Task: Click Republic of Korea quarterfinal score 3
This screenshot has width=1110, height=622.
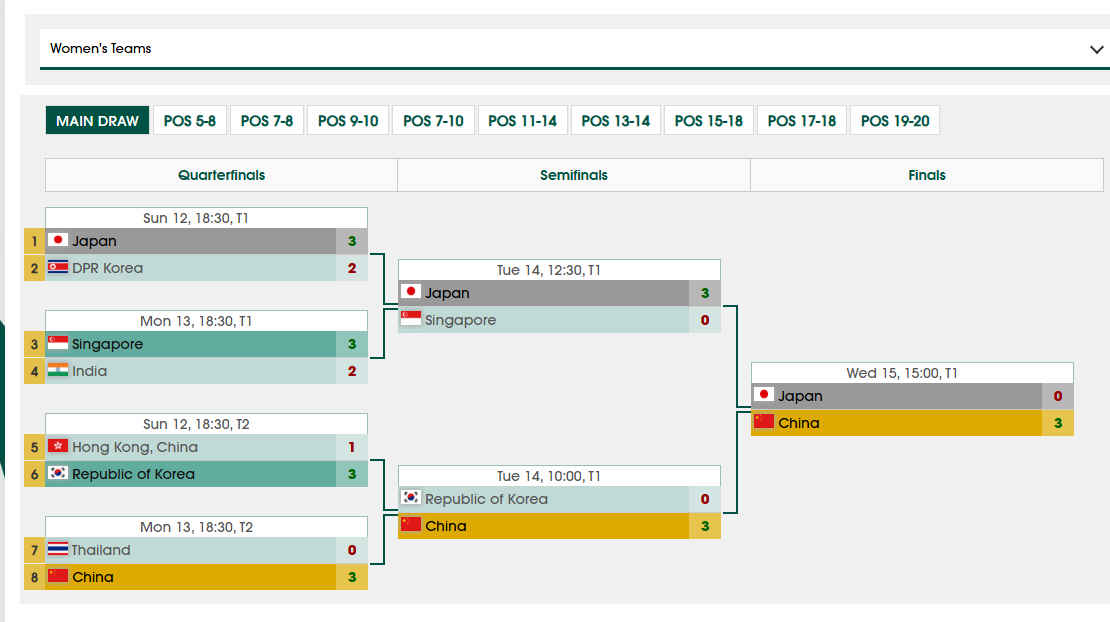Action: pyautogui.click(x=352, y=474)
